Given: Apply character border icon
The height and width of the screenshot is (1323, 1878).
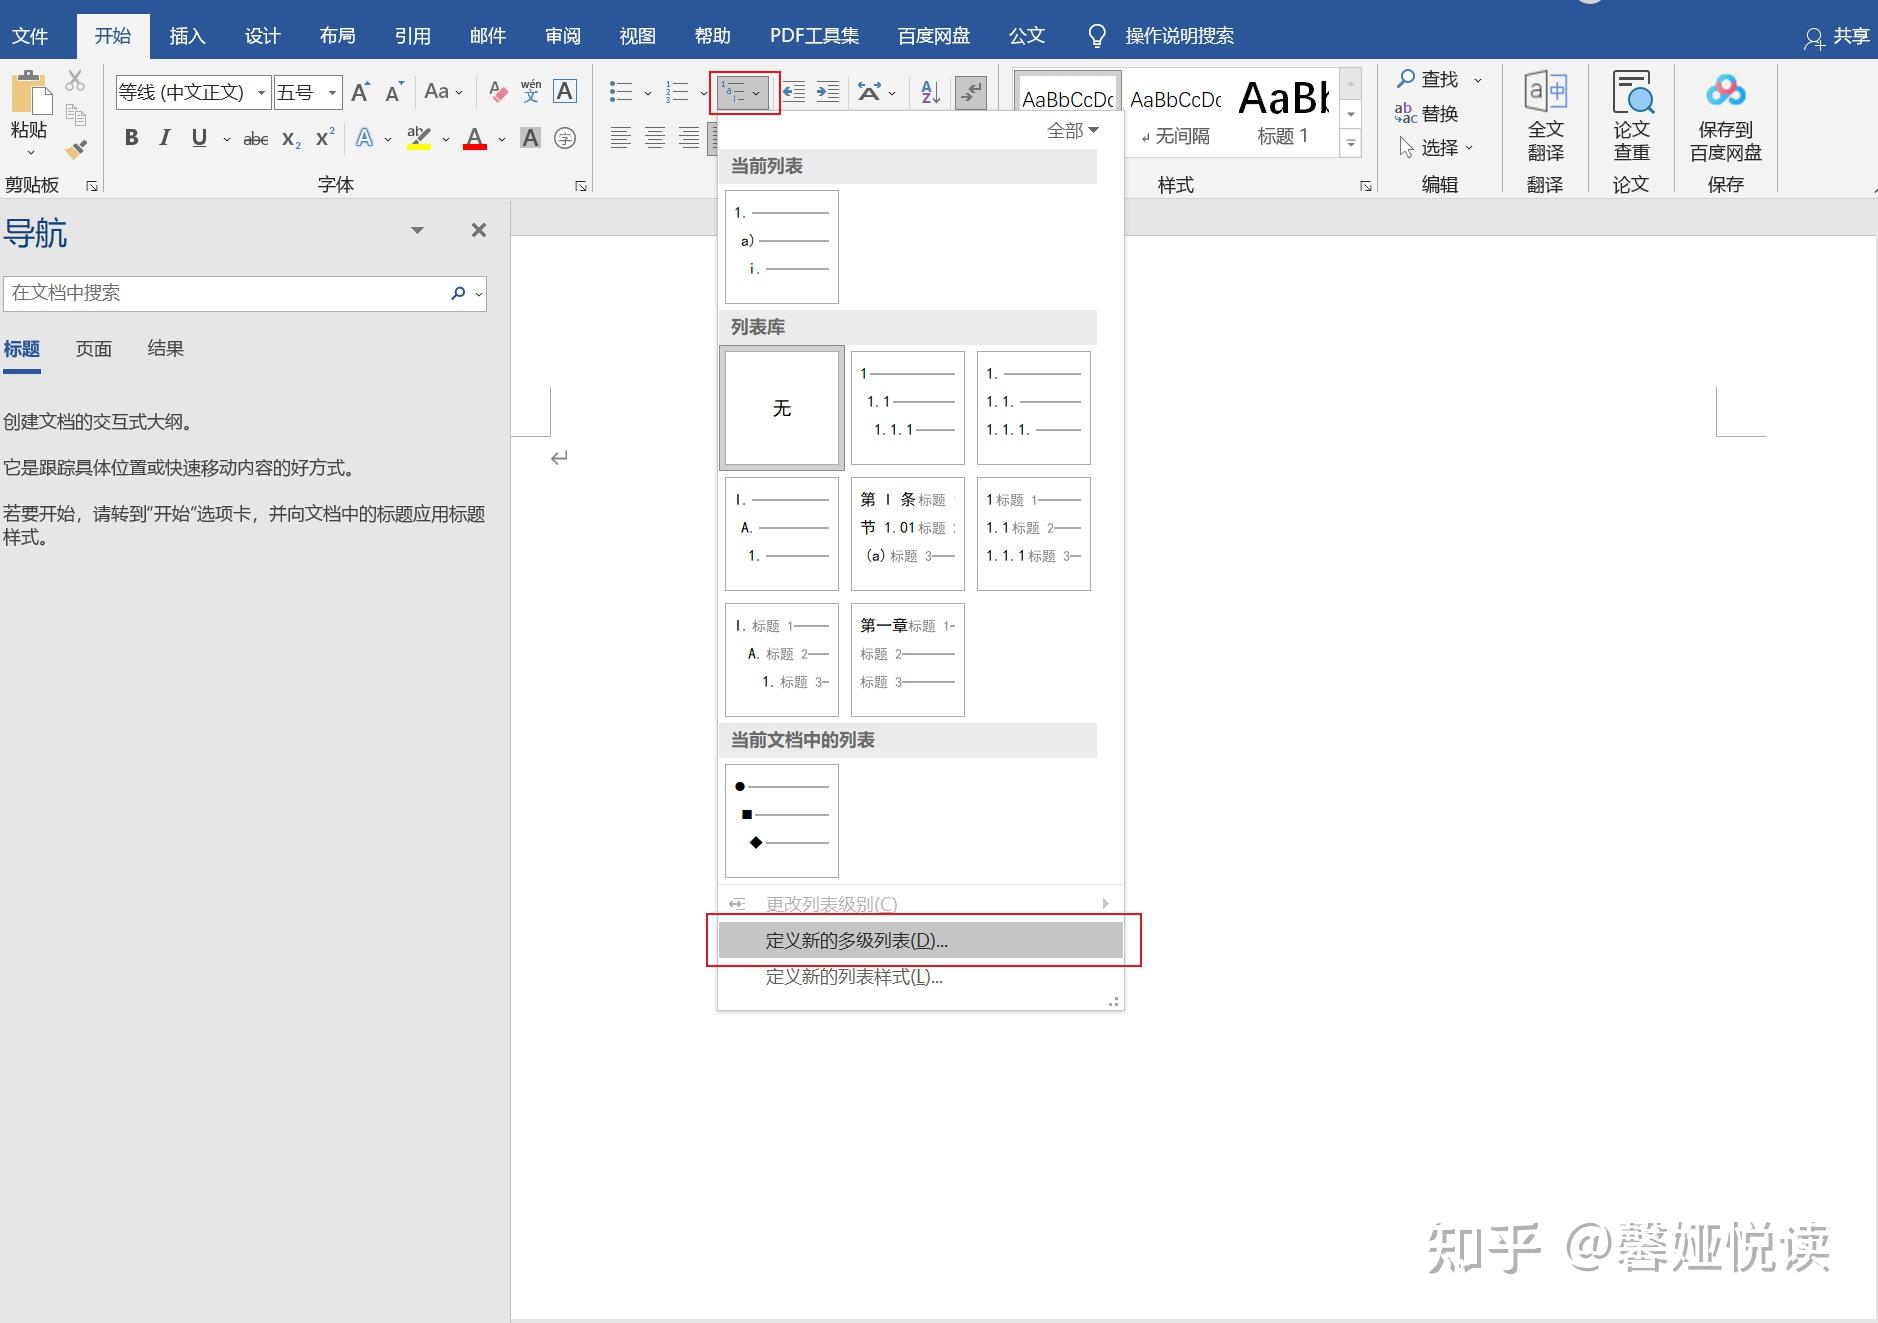Looking at the screenshot, I should pos(564,92).
